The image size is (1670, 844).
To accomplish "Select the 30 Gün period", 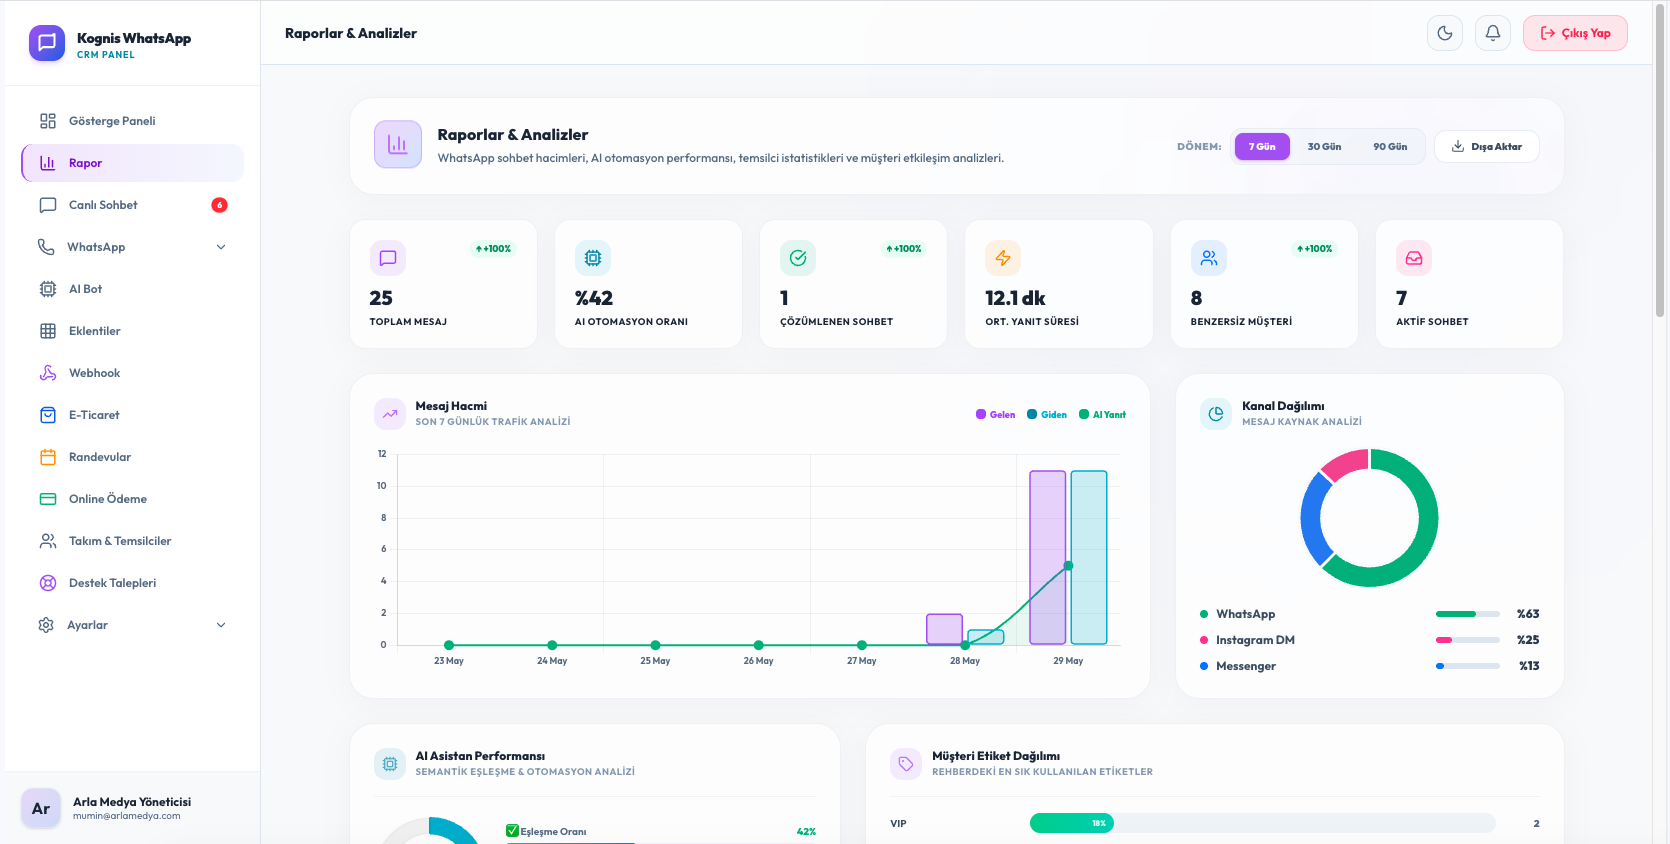I will click(1324, 146).
